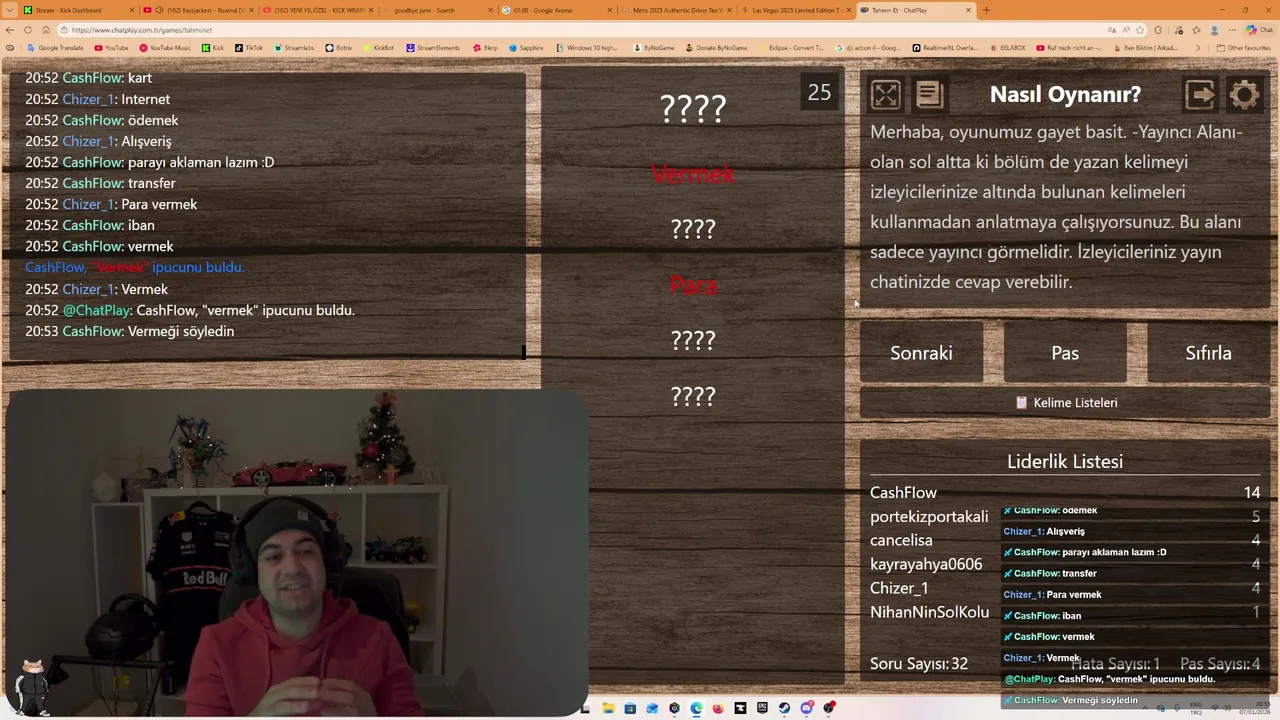1280x720 pixels.
Task: Click the red Vermek hint word
Action: 693,174
